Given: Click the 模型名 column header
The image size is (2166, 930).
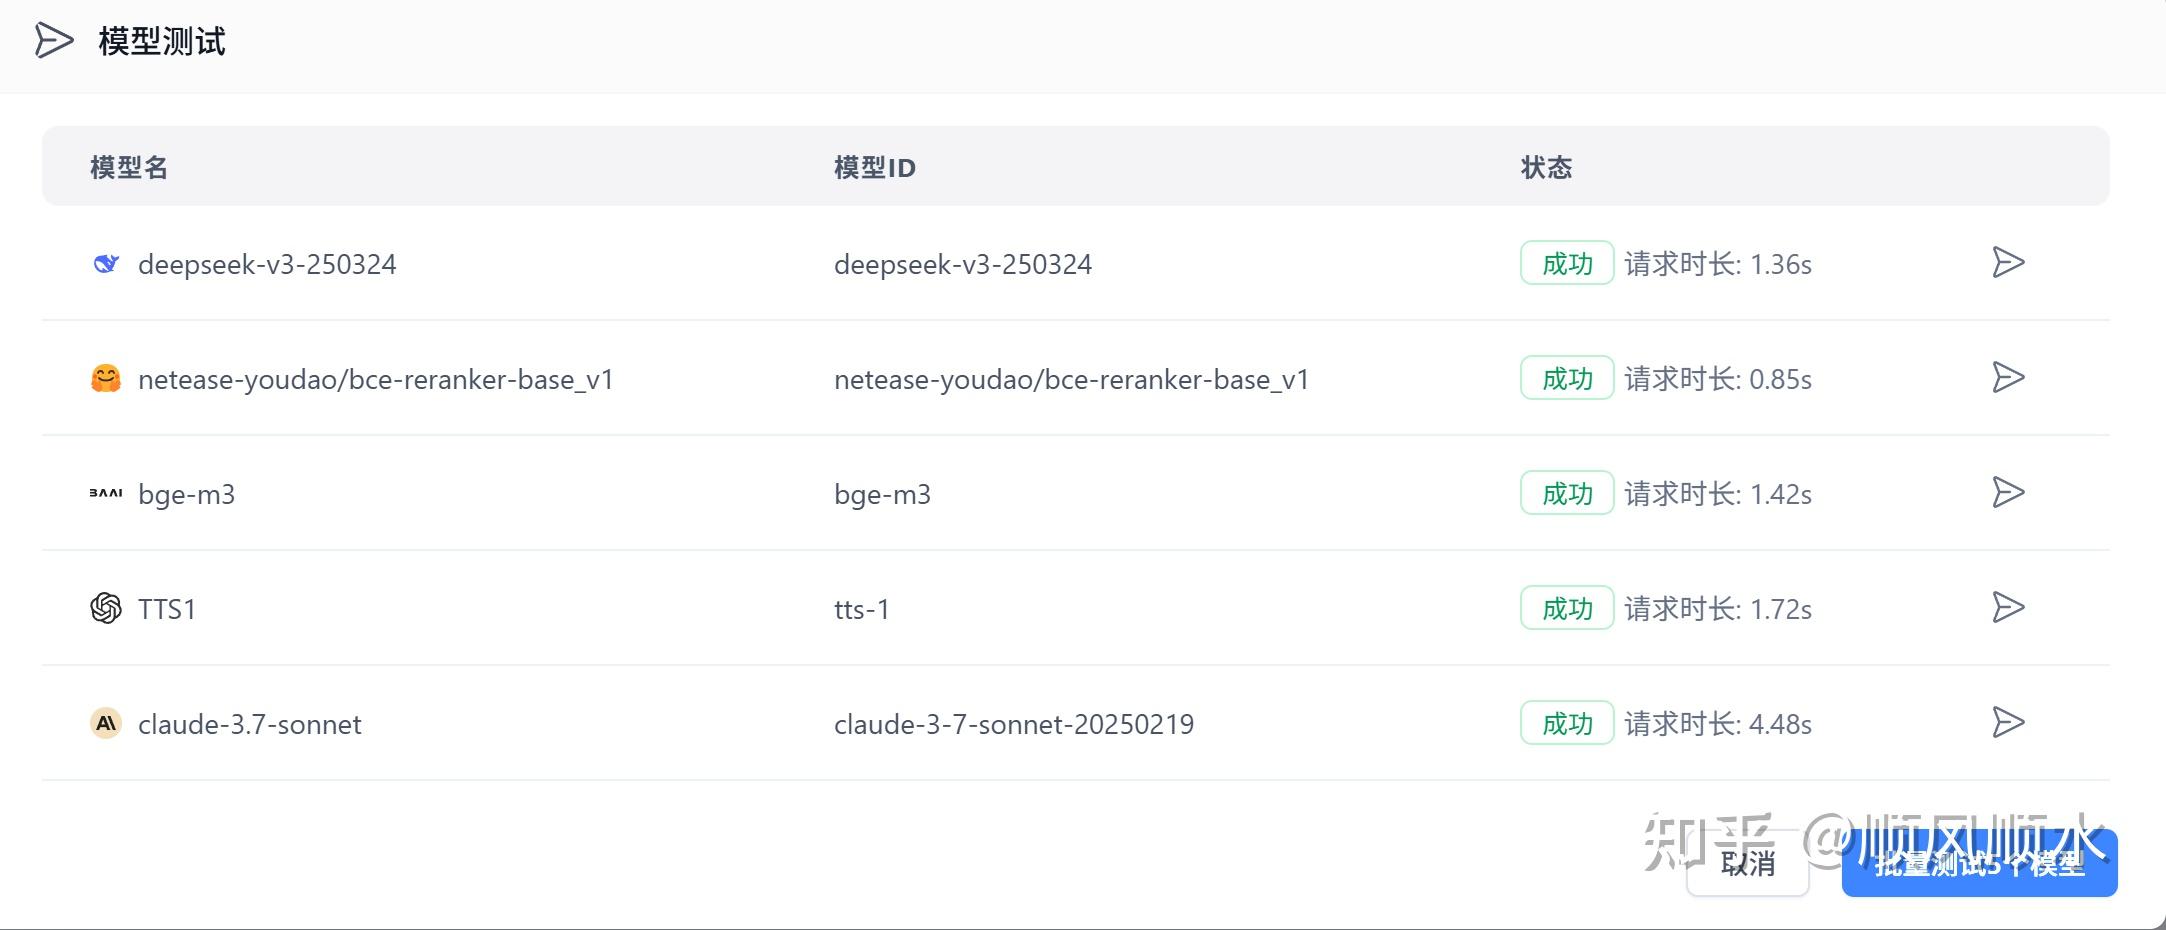Looking at the screenshot, I should point(129,167).
